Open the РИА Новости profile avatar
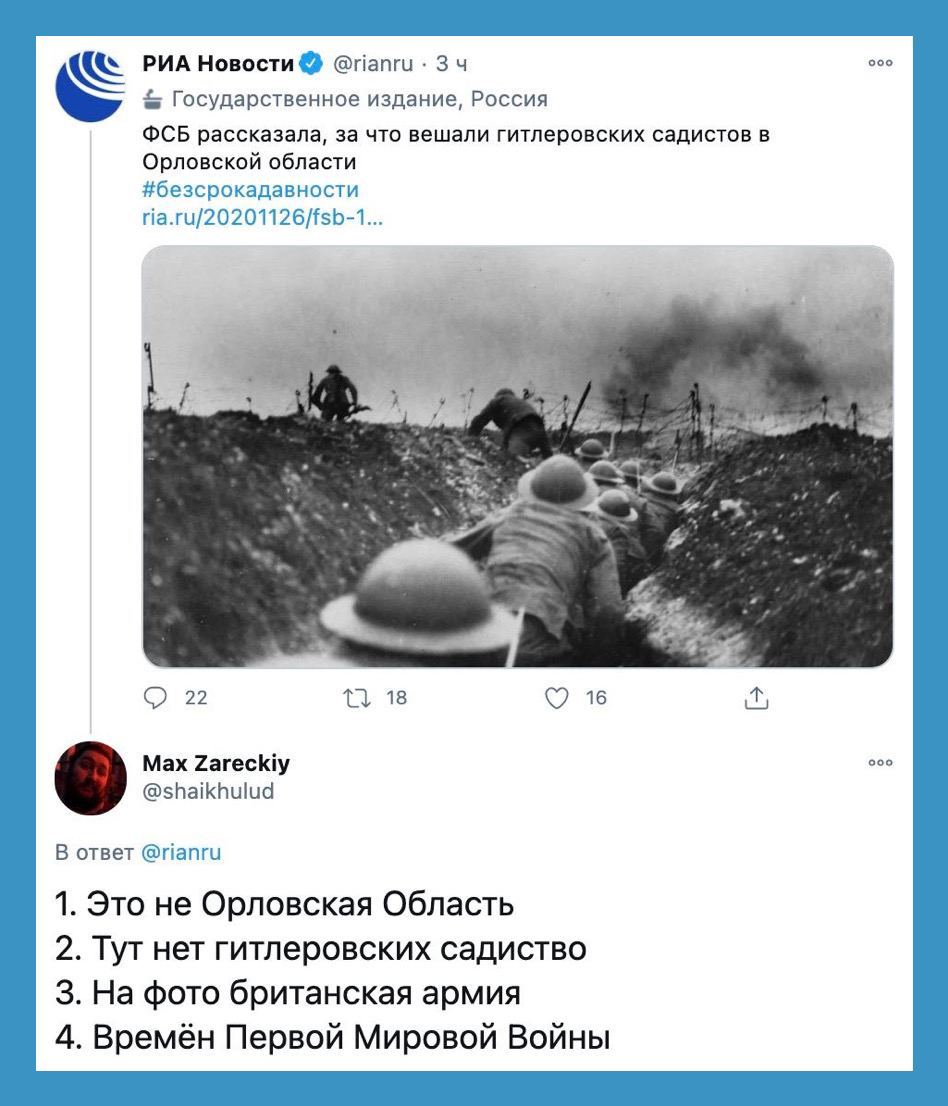 point(90,85)
